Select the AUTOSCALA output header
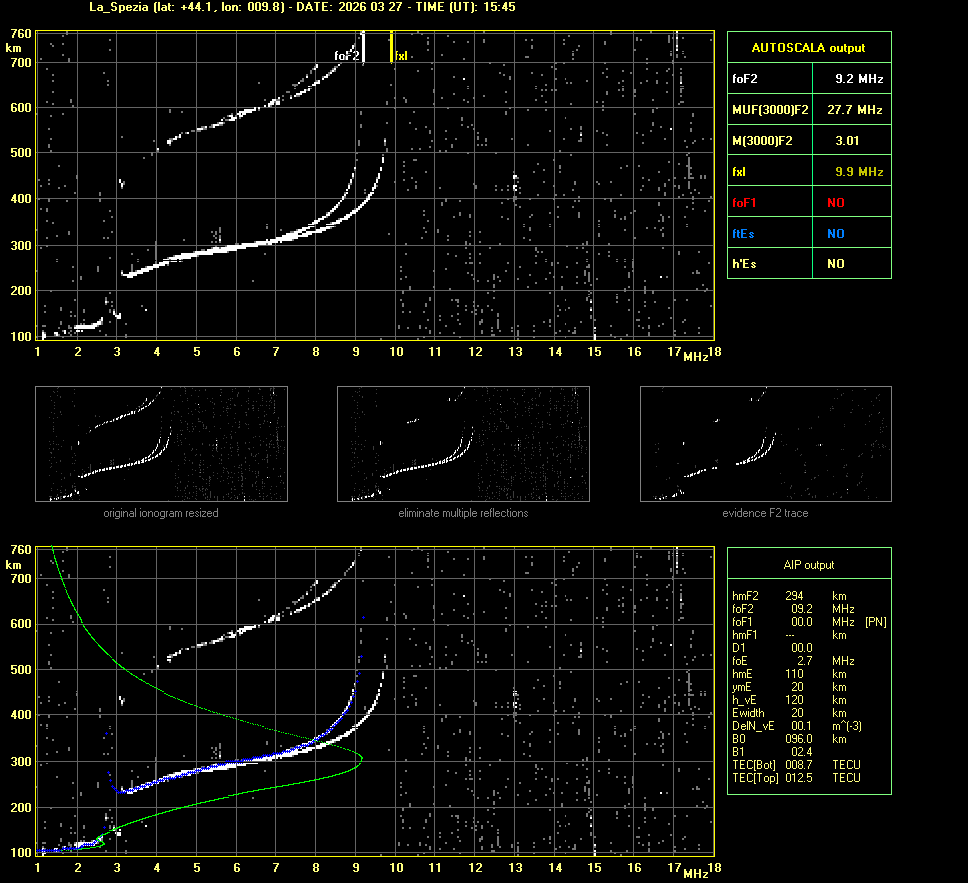The image size is (968, 883). pyautogui.click(x=808, y=47)
